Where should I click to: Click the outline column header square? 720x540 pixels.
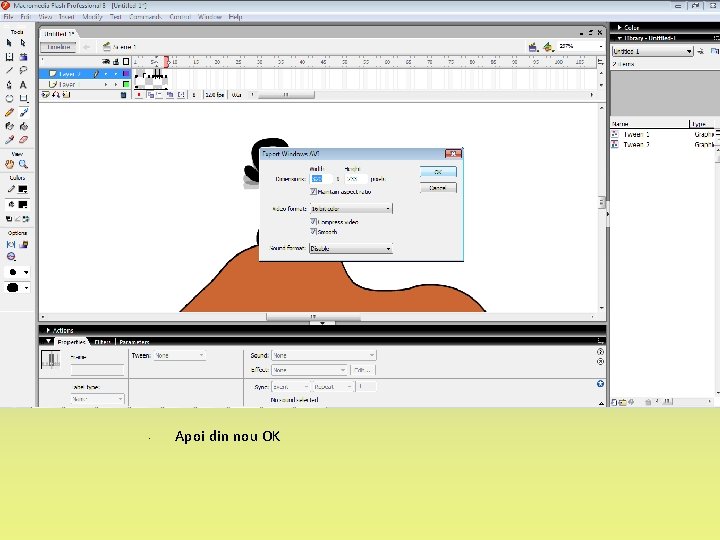126,62
